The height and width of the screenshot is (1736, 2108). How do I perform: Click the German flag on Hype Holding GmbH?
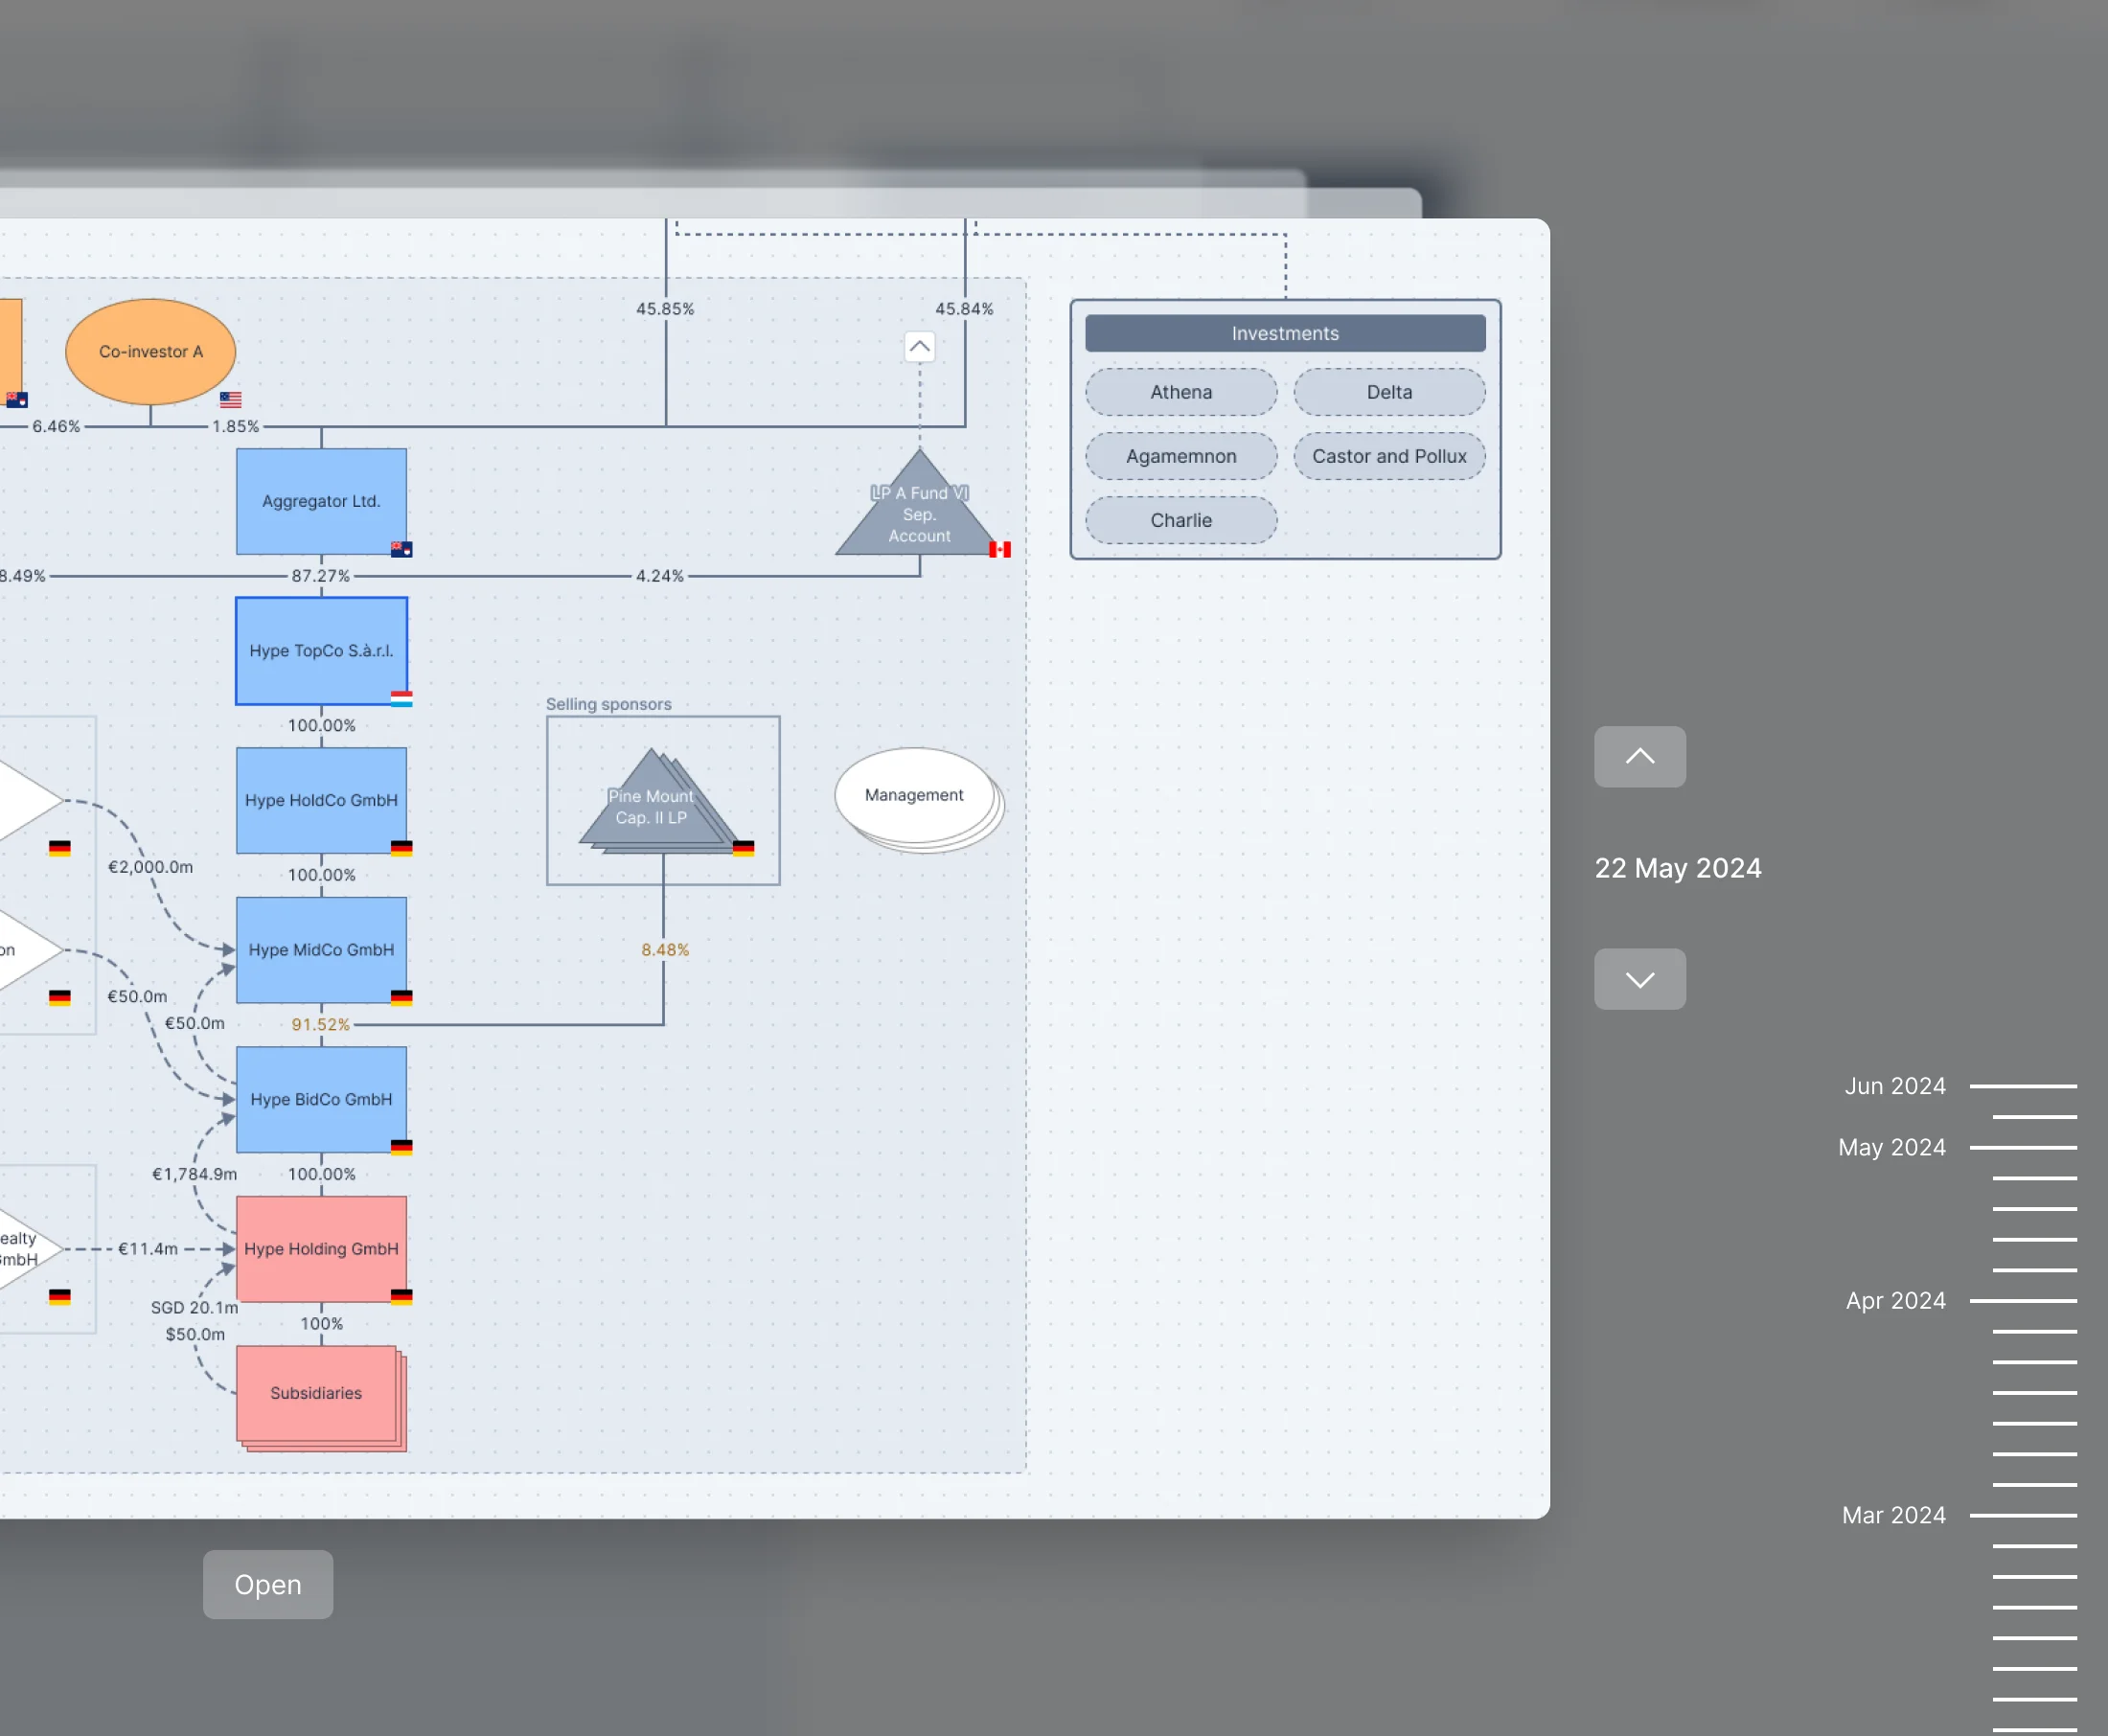click(401, 1295)
